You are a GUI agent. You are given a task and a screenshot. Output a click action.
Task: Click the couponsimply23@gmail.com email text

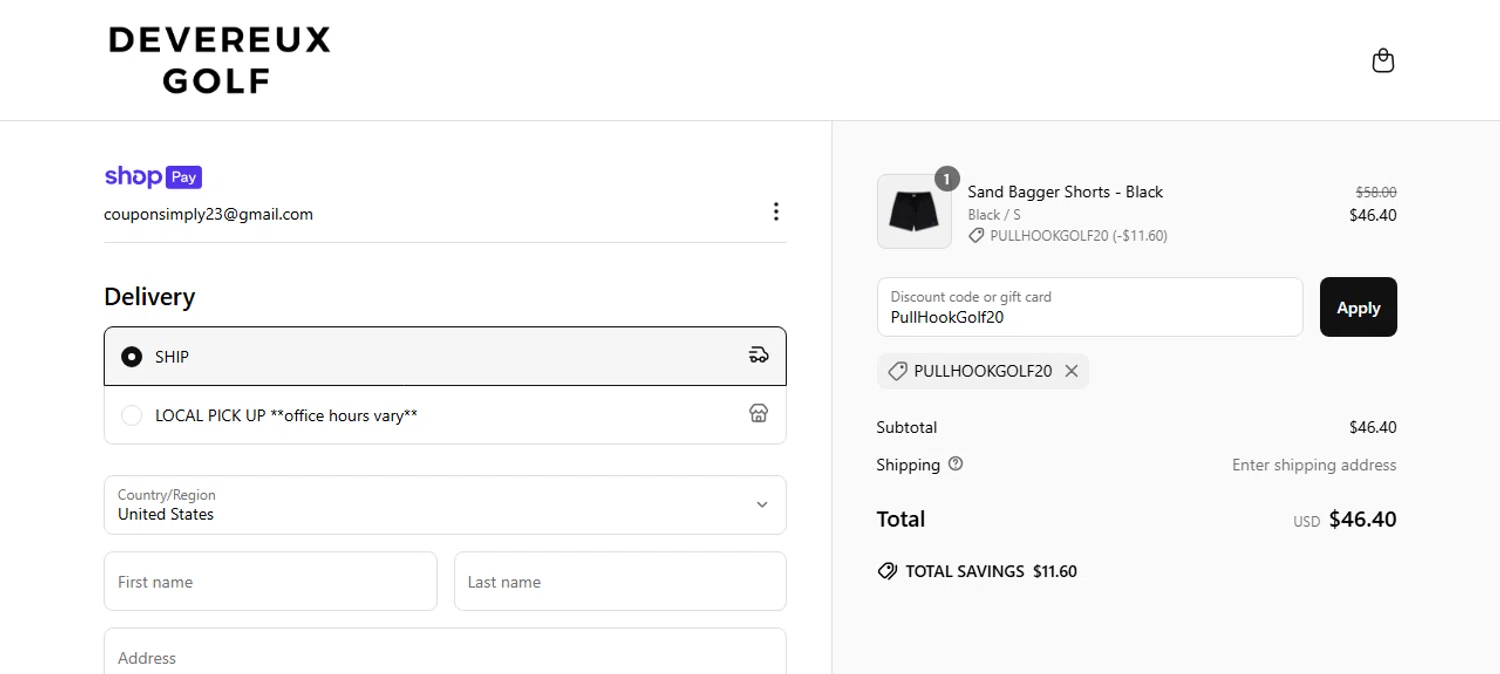coord(208,214)
